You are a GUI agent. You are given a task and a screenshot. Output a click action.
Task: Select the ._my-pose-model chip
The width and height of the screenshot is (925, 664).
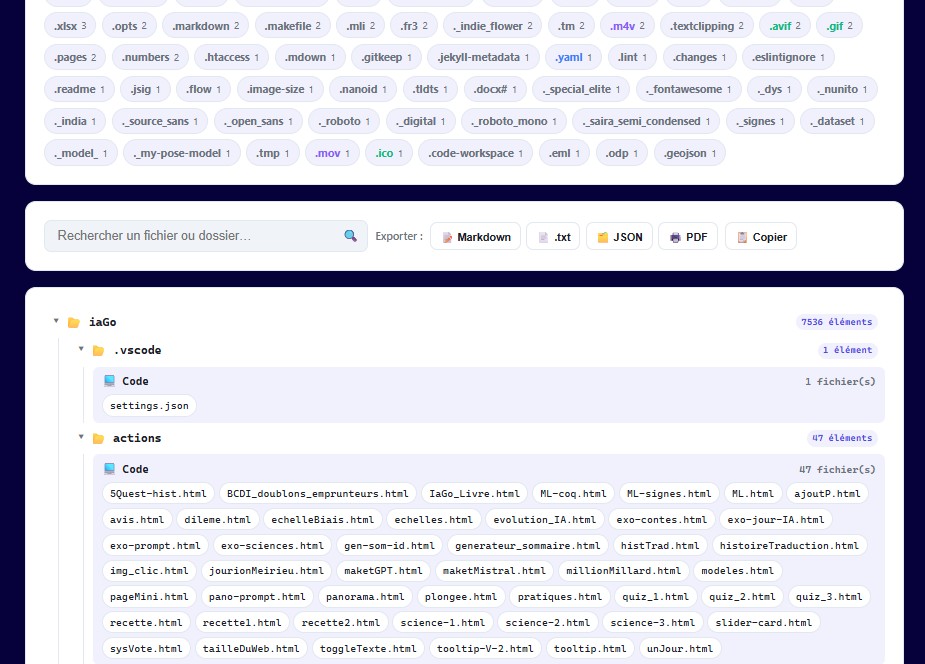182,153
